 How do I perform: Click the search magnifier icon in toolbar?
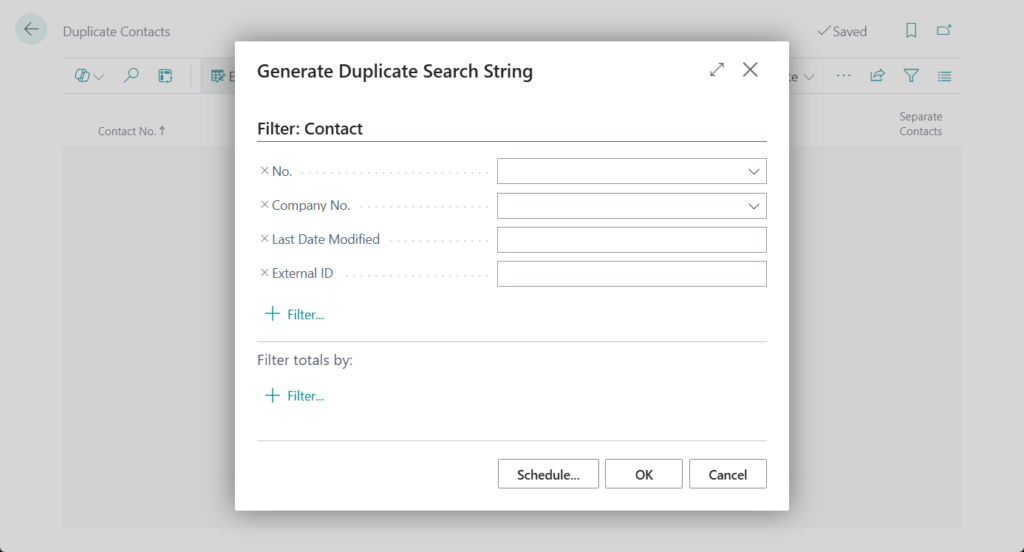[x=131, y=76]
